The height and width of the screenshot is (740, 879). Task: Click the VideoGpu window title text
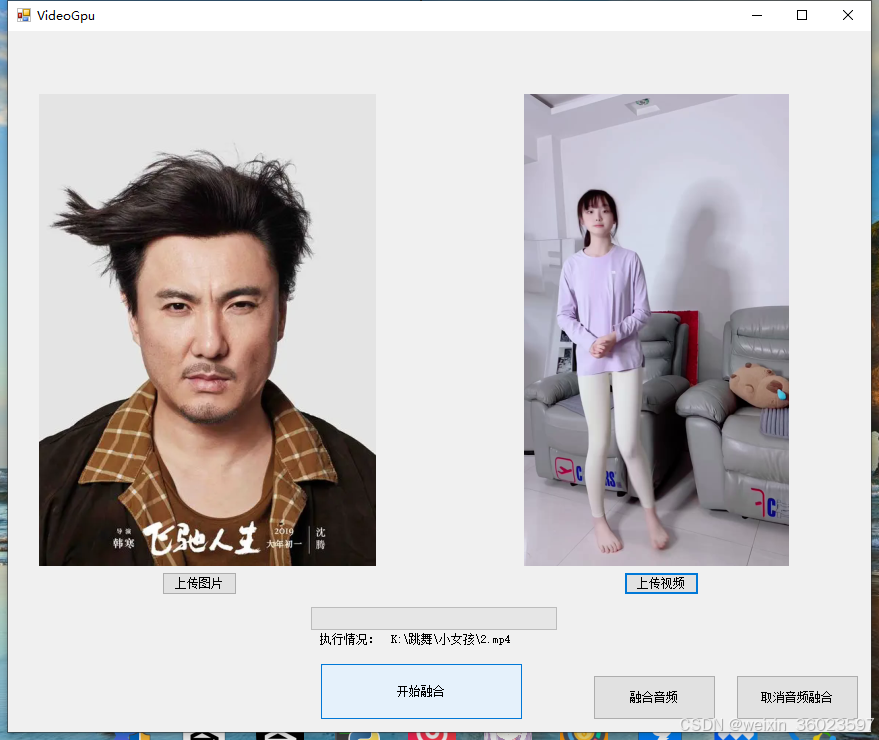(x=66, y=16)
